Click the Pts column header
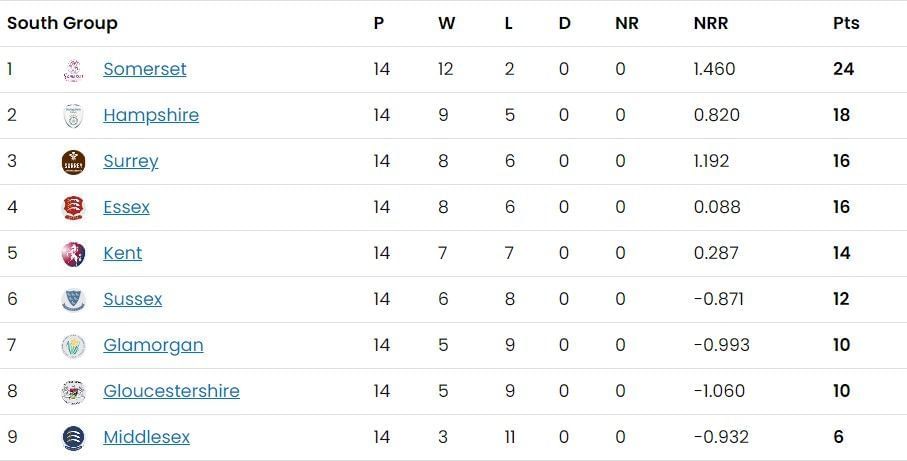 coord(846,23)
